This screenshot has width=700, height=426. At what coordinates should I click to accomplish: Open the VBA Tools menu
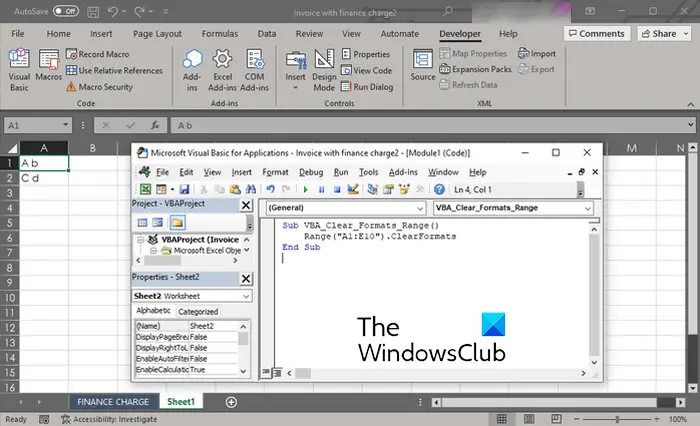pos(368,172)
